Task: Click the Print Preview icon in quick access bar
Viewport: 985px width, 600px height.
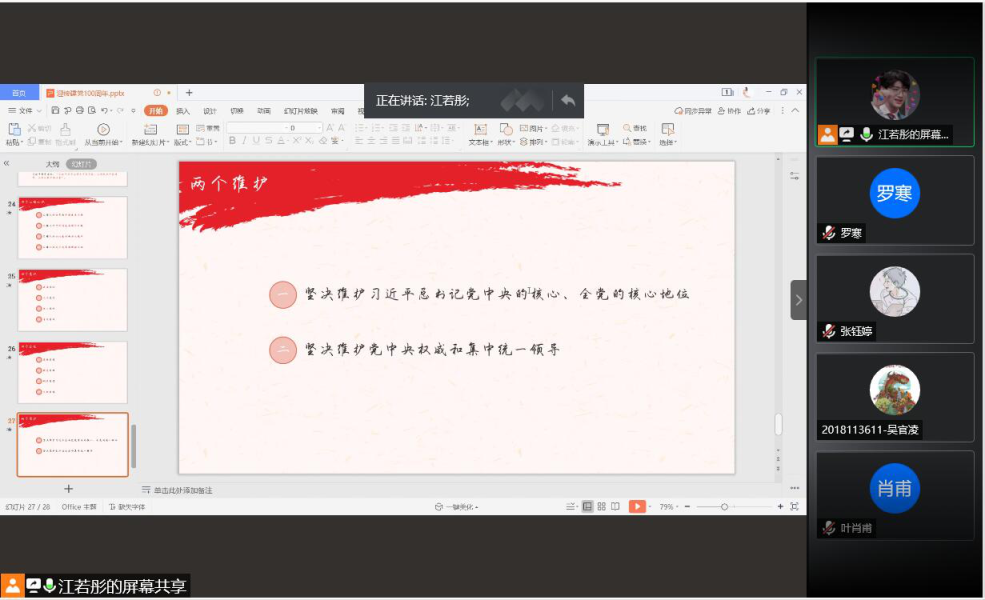Action: tap(92, 111)
